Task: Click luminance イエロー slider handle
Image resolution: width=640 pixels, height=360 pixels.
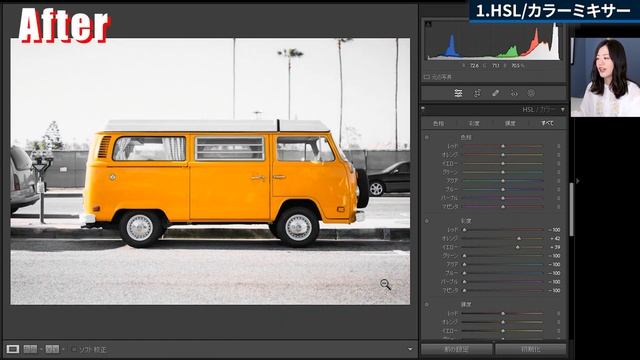Action: point(503,331)
